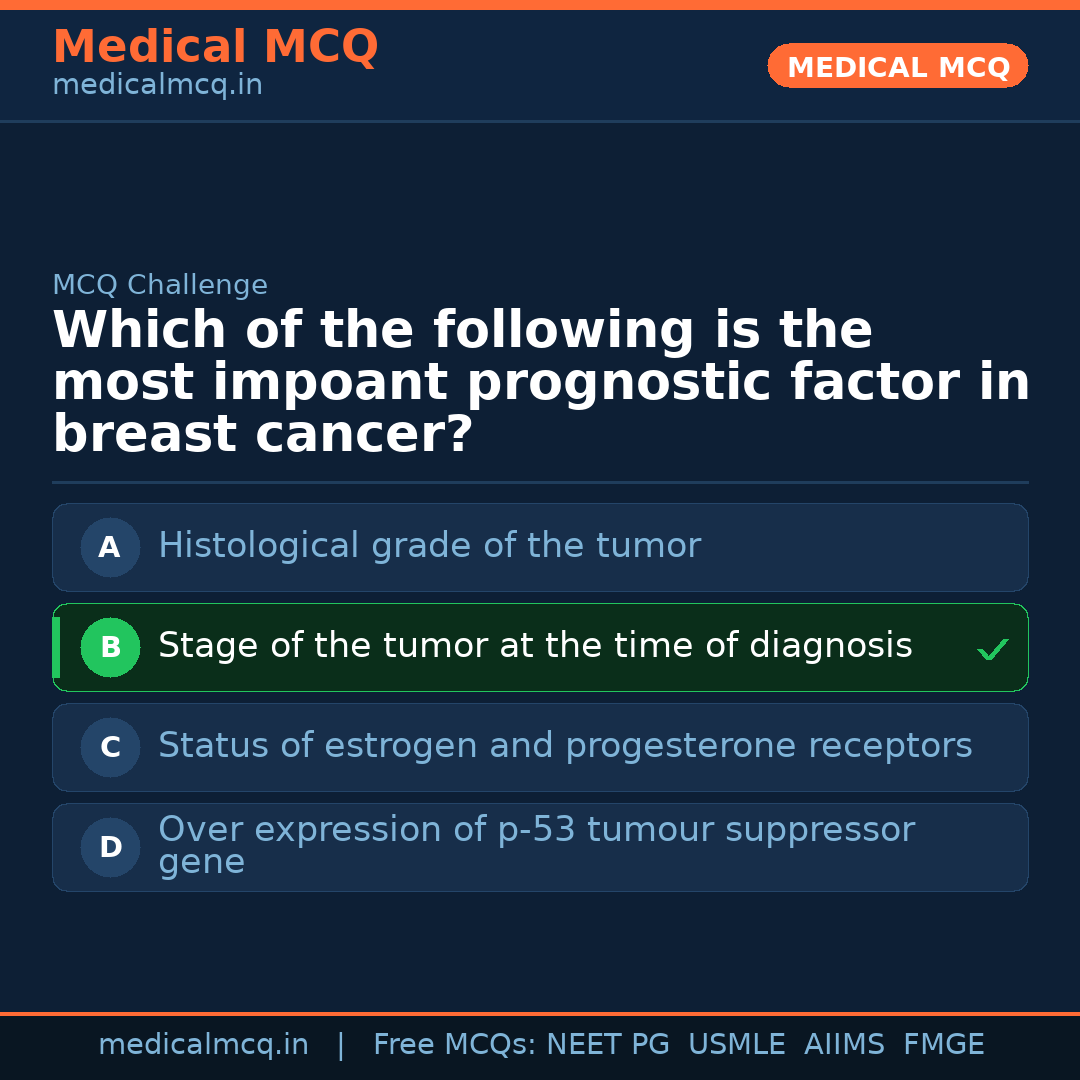Choose "Status of estrogen and progesterone receptors" text

pyautogui.click(x=565, y=746)
